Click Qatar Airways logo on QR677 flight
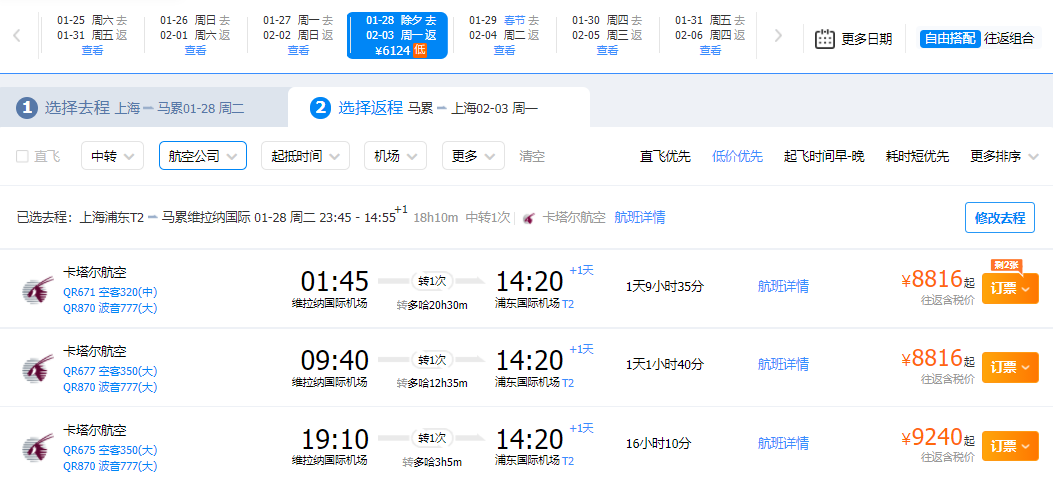 36,369
